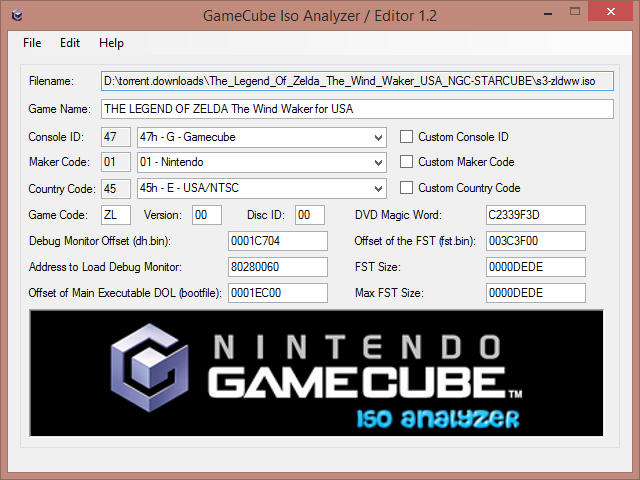640x480 pixels.
Task: Open the Help menu
Action: (111, 43)
